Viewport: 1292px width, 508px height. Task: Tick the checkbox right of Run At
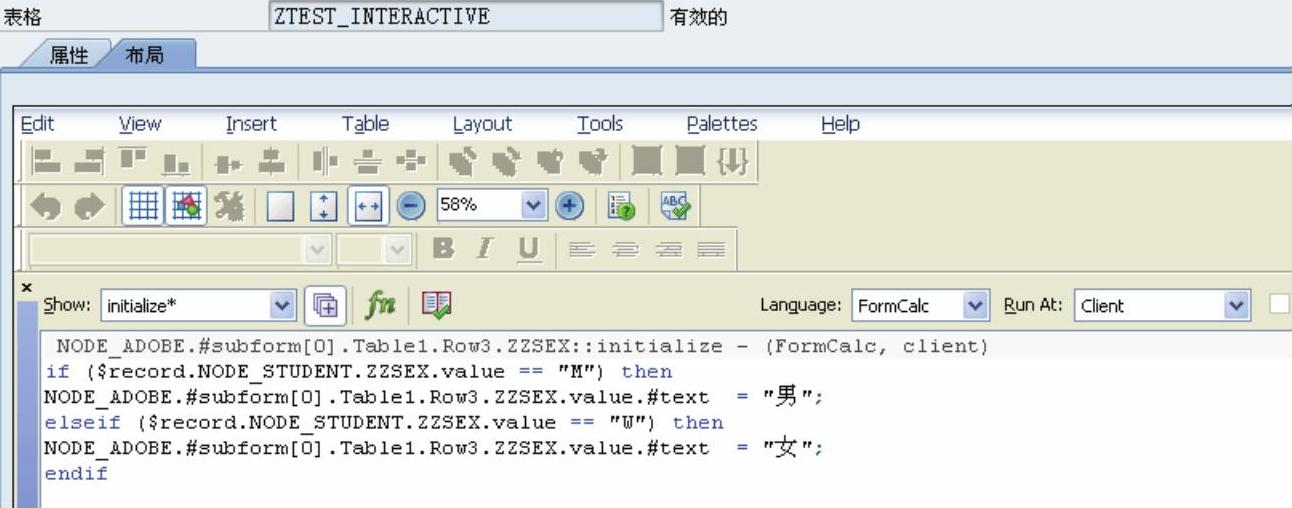coord(1280,305)
